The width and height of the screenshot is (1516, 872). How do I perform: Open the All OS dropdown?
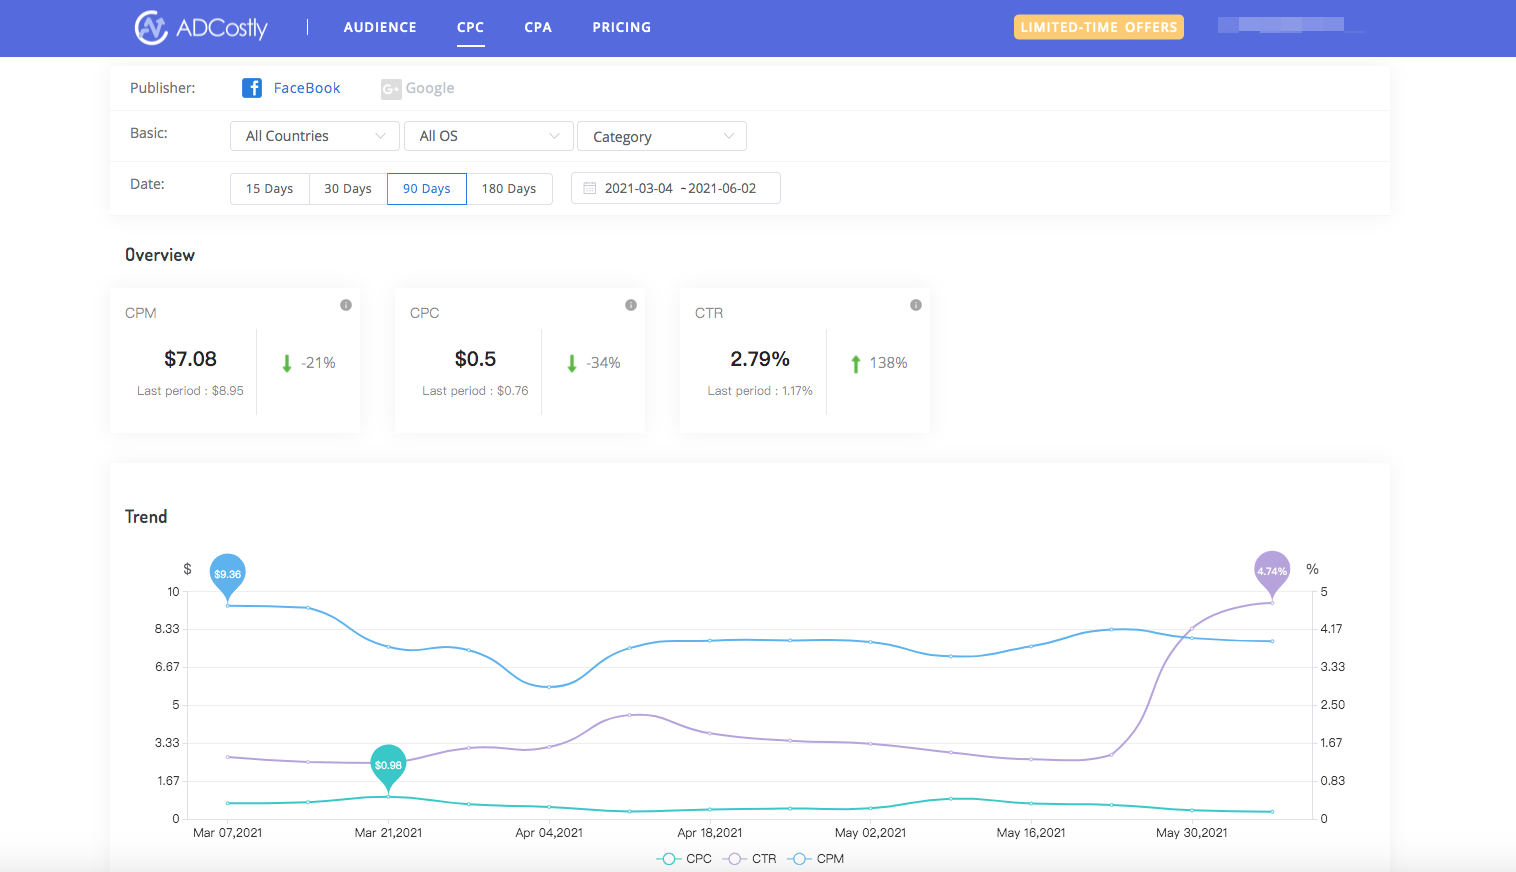[x=488, y=136]
